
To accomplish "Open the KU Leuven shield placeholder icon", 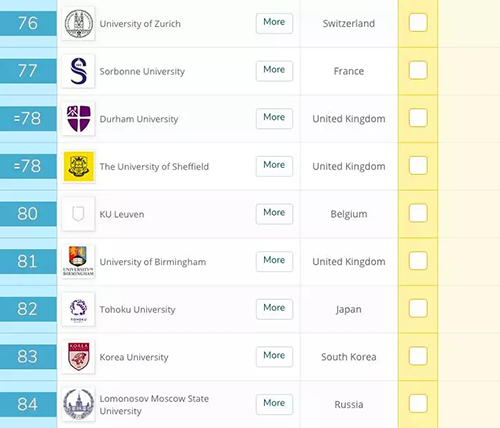I will click(78, 214).
